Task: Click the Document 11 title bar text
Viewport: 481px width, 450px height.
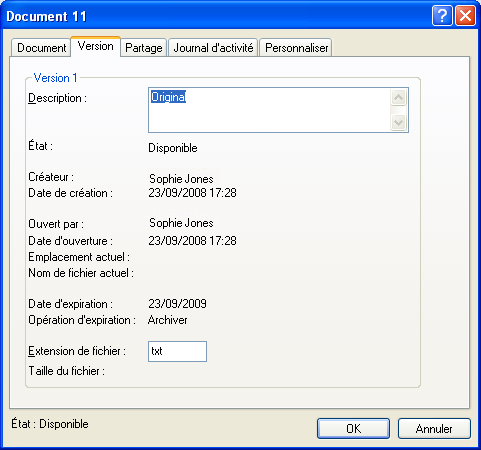Action: (x=46, y=16)
